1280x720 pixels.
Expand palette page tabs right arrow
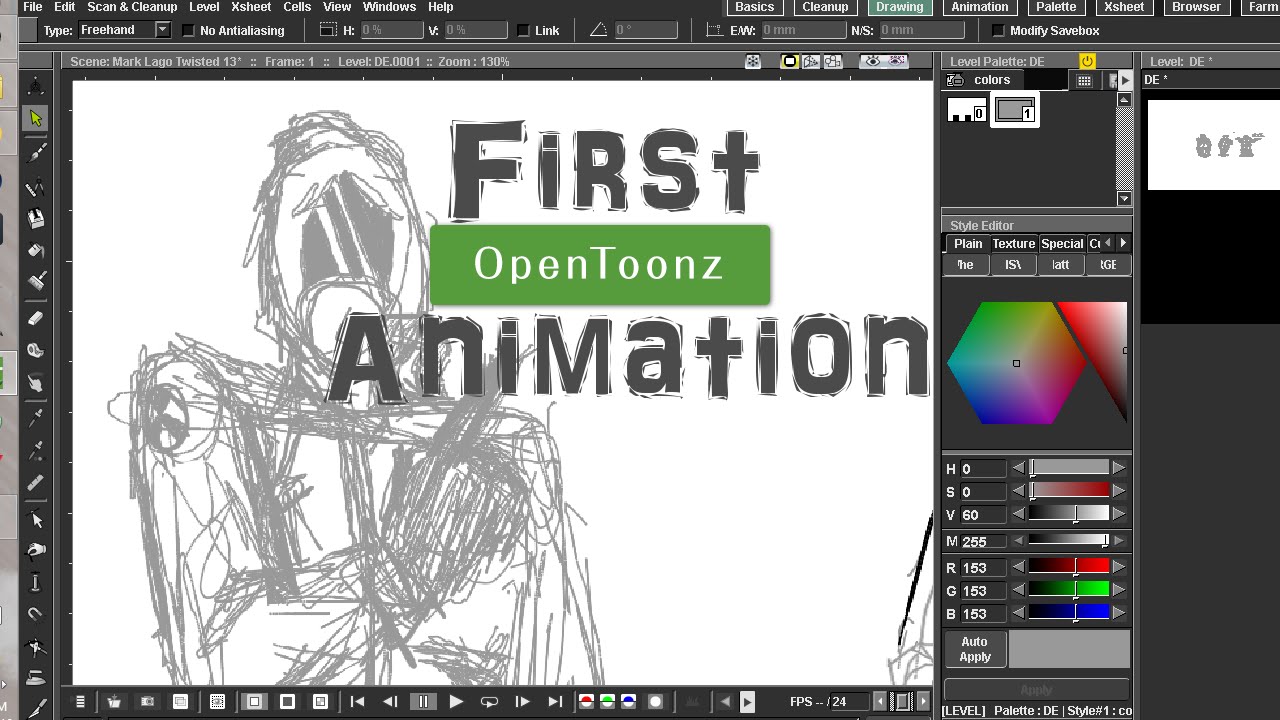(x=1126, y=80)
